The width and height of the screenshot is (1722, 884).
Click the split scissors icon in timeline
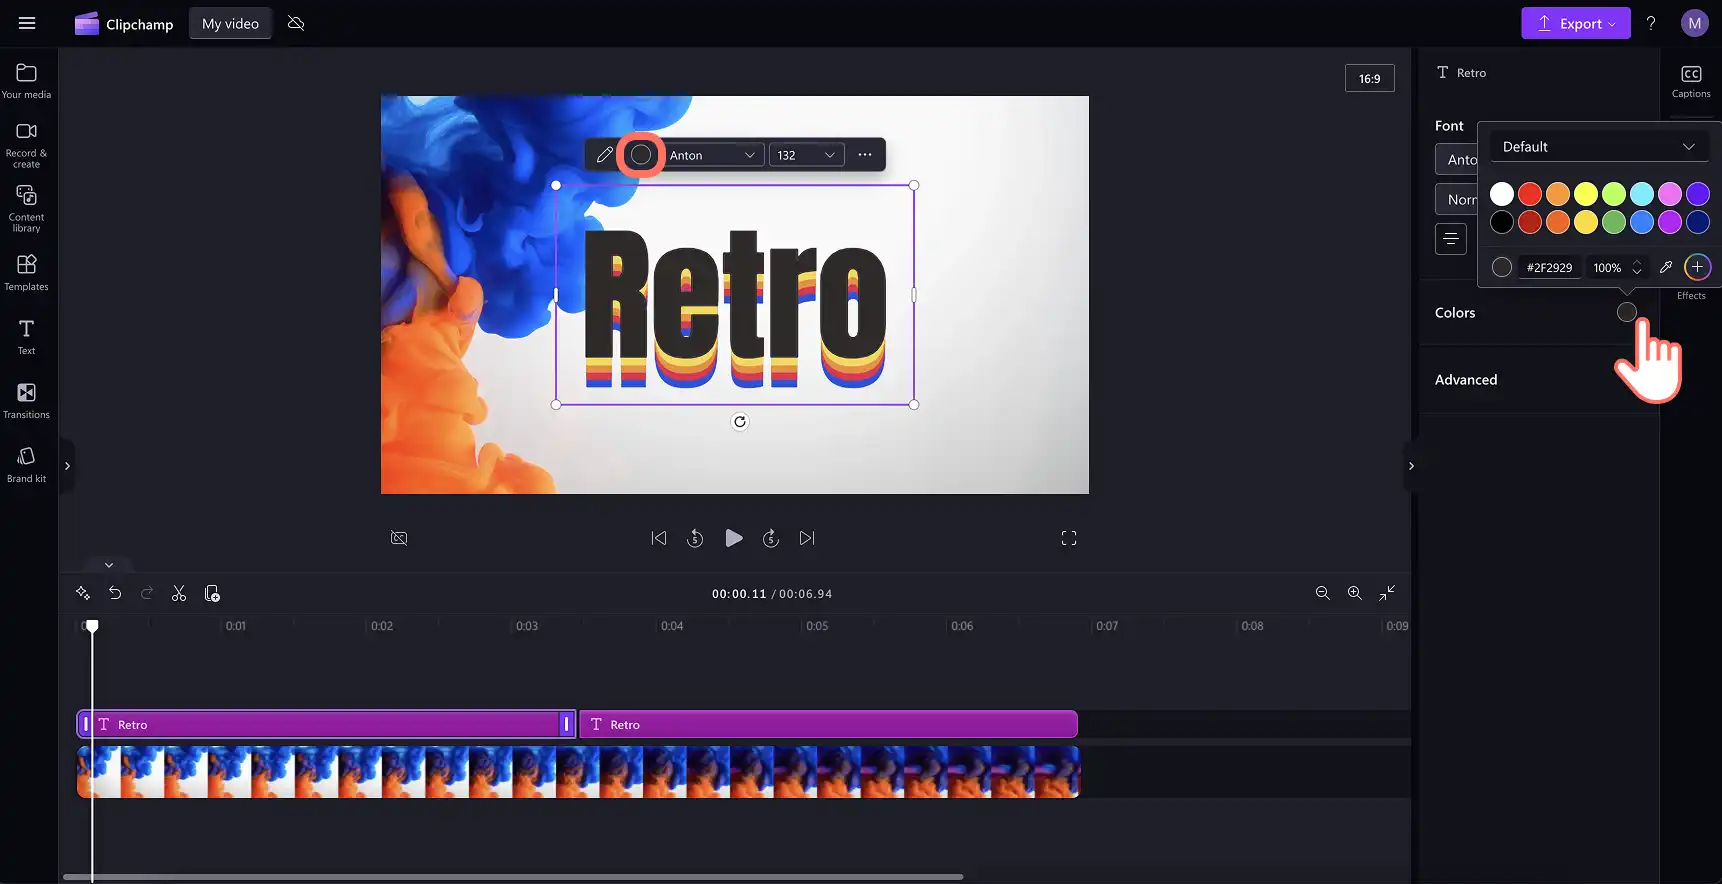179,593
